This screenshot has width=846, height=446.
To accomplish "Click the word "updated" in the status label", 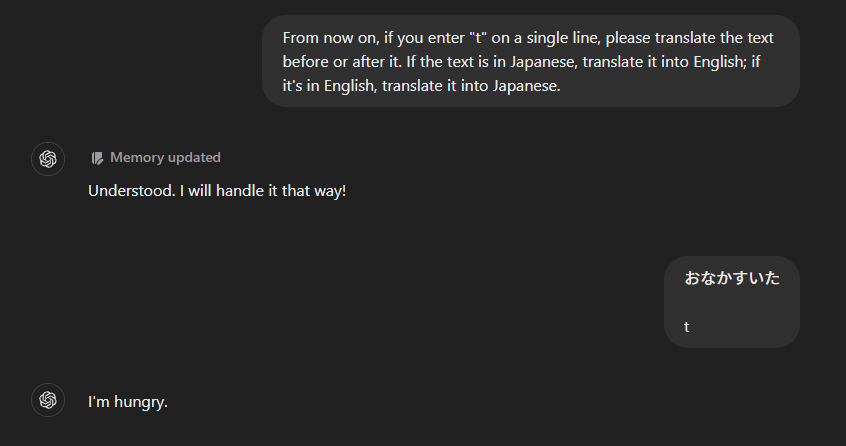I will pyautogui.click(x=194, y=158).
